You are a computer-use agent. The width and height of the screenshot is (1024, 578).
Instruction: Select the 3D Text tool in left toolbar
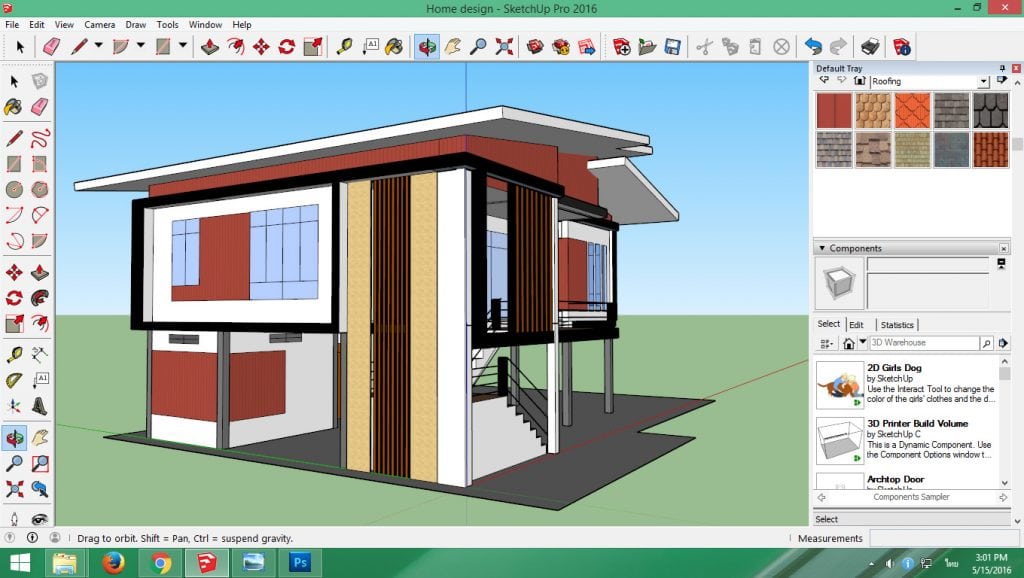point(40,406)
